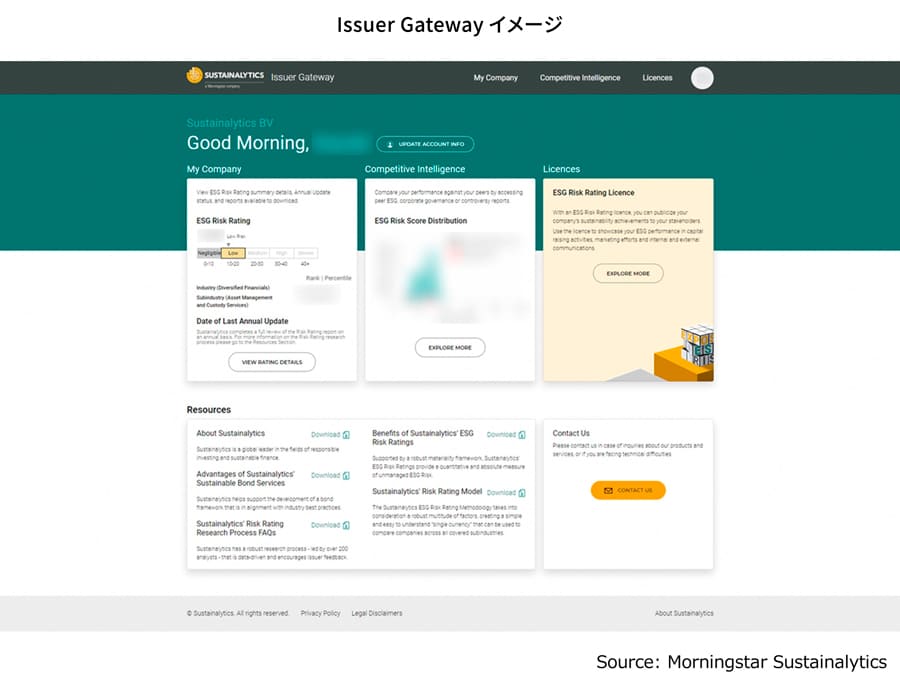Click download icon beside Sustainable Bond Services
The image size is (900, 690).
(346, 476)
